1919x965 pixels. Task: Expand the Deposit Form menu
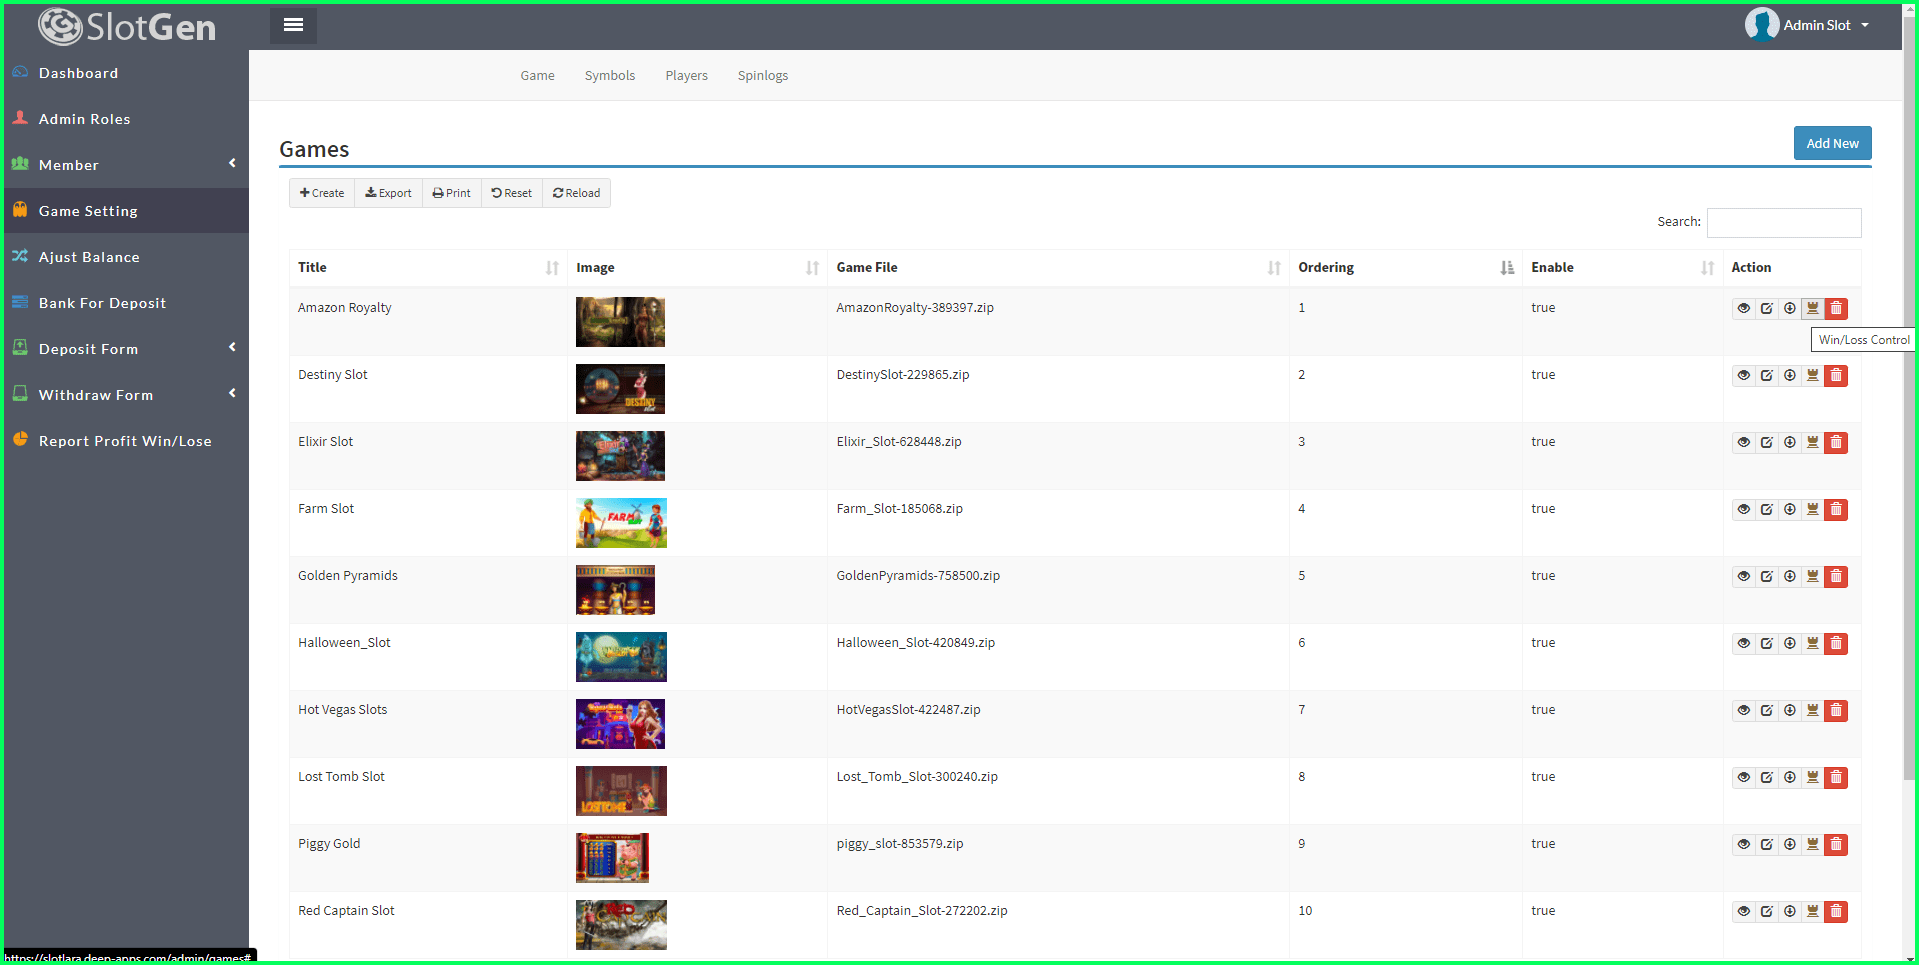click(88, 348)
